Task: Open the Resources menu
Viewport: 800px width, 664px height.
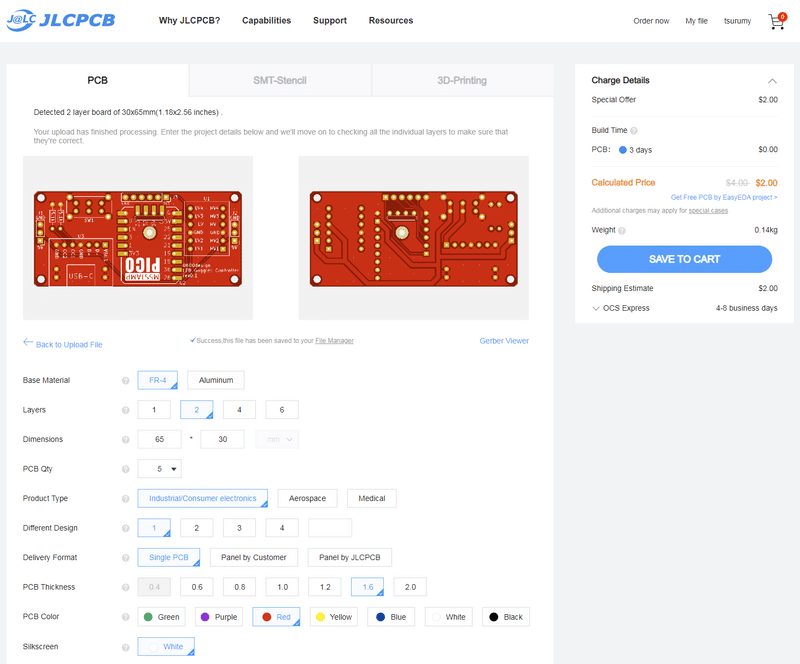Action: 391,20
